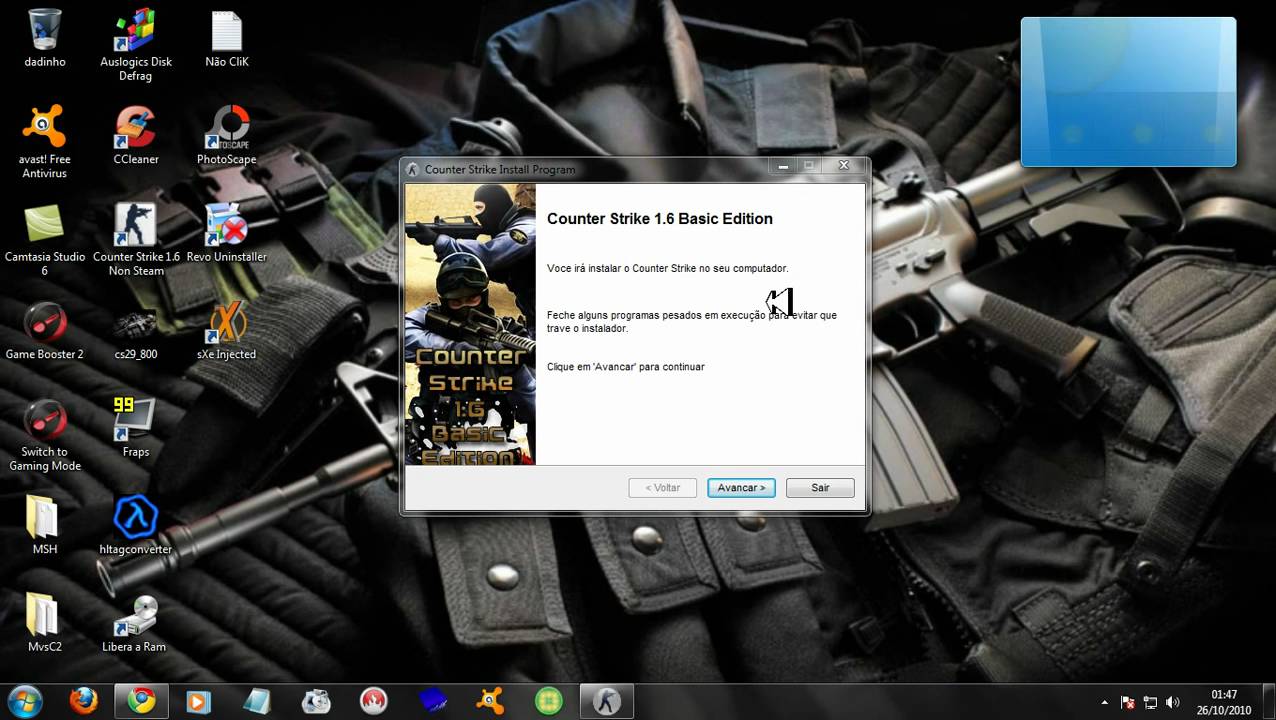The image size is (1276, 720).
Task: Click the Counter Strike installer banner image
Action: (x=470, y=324)
